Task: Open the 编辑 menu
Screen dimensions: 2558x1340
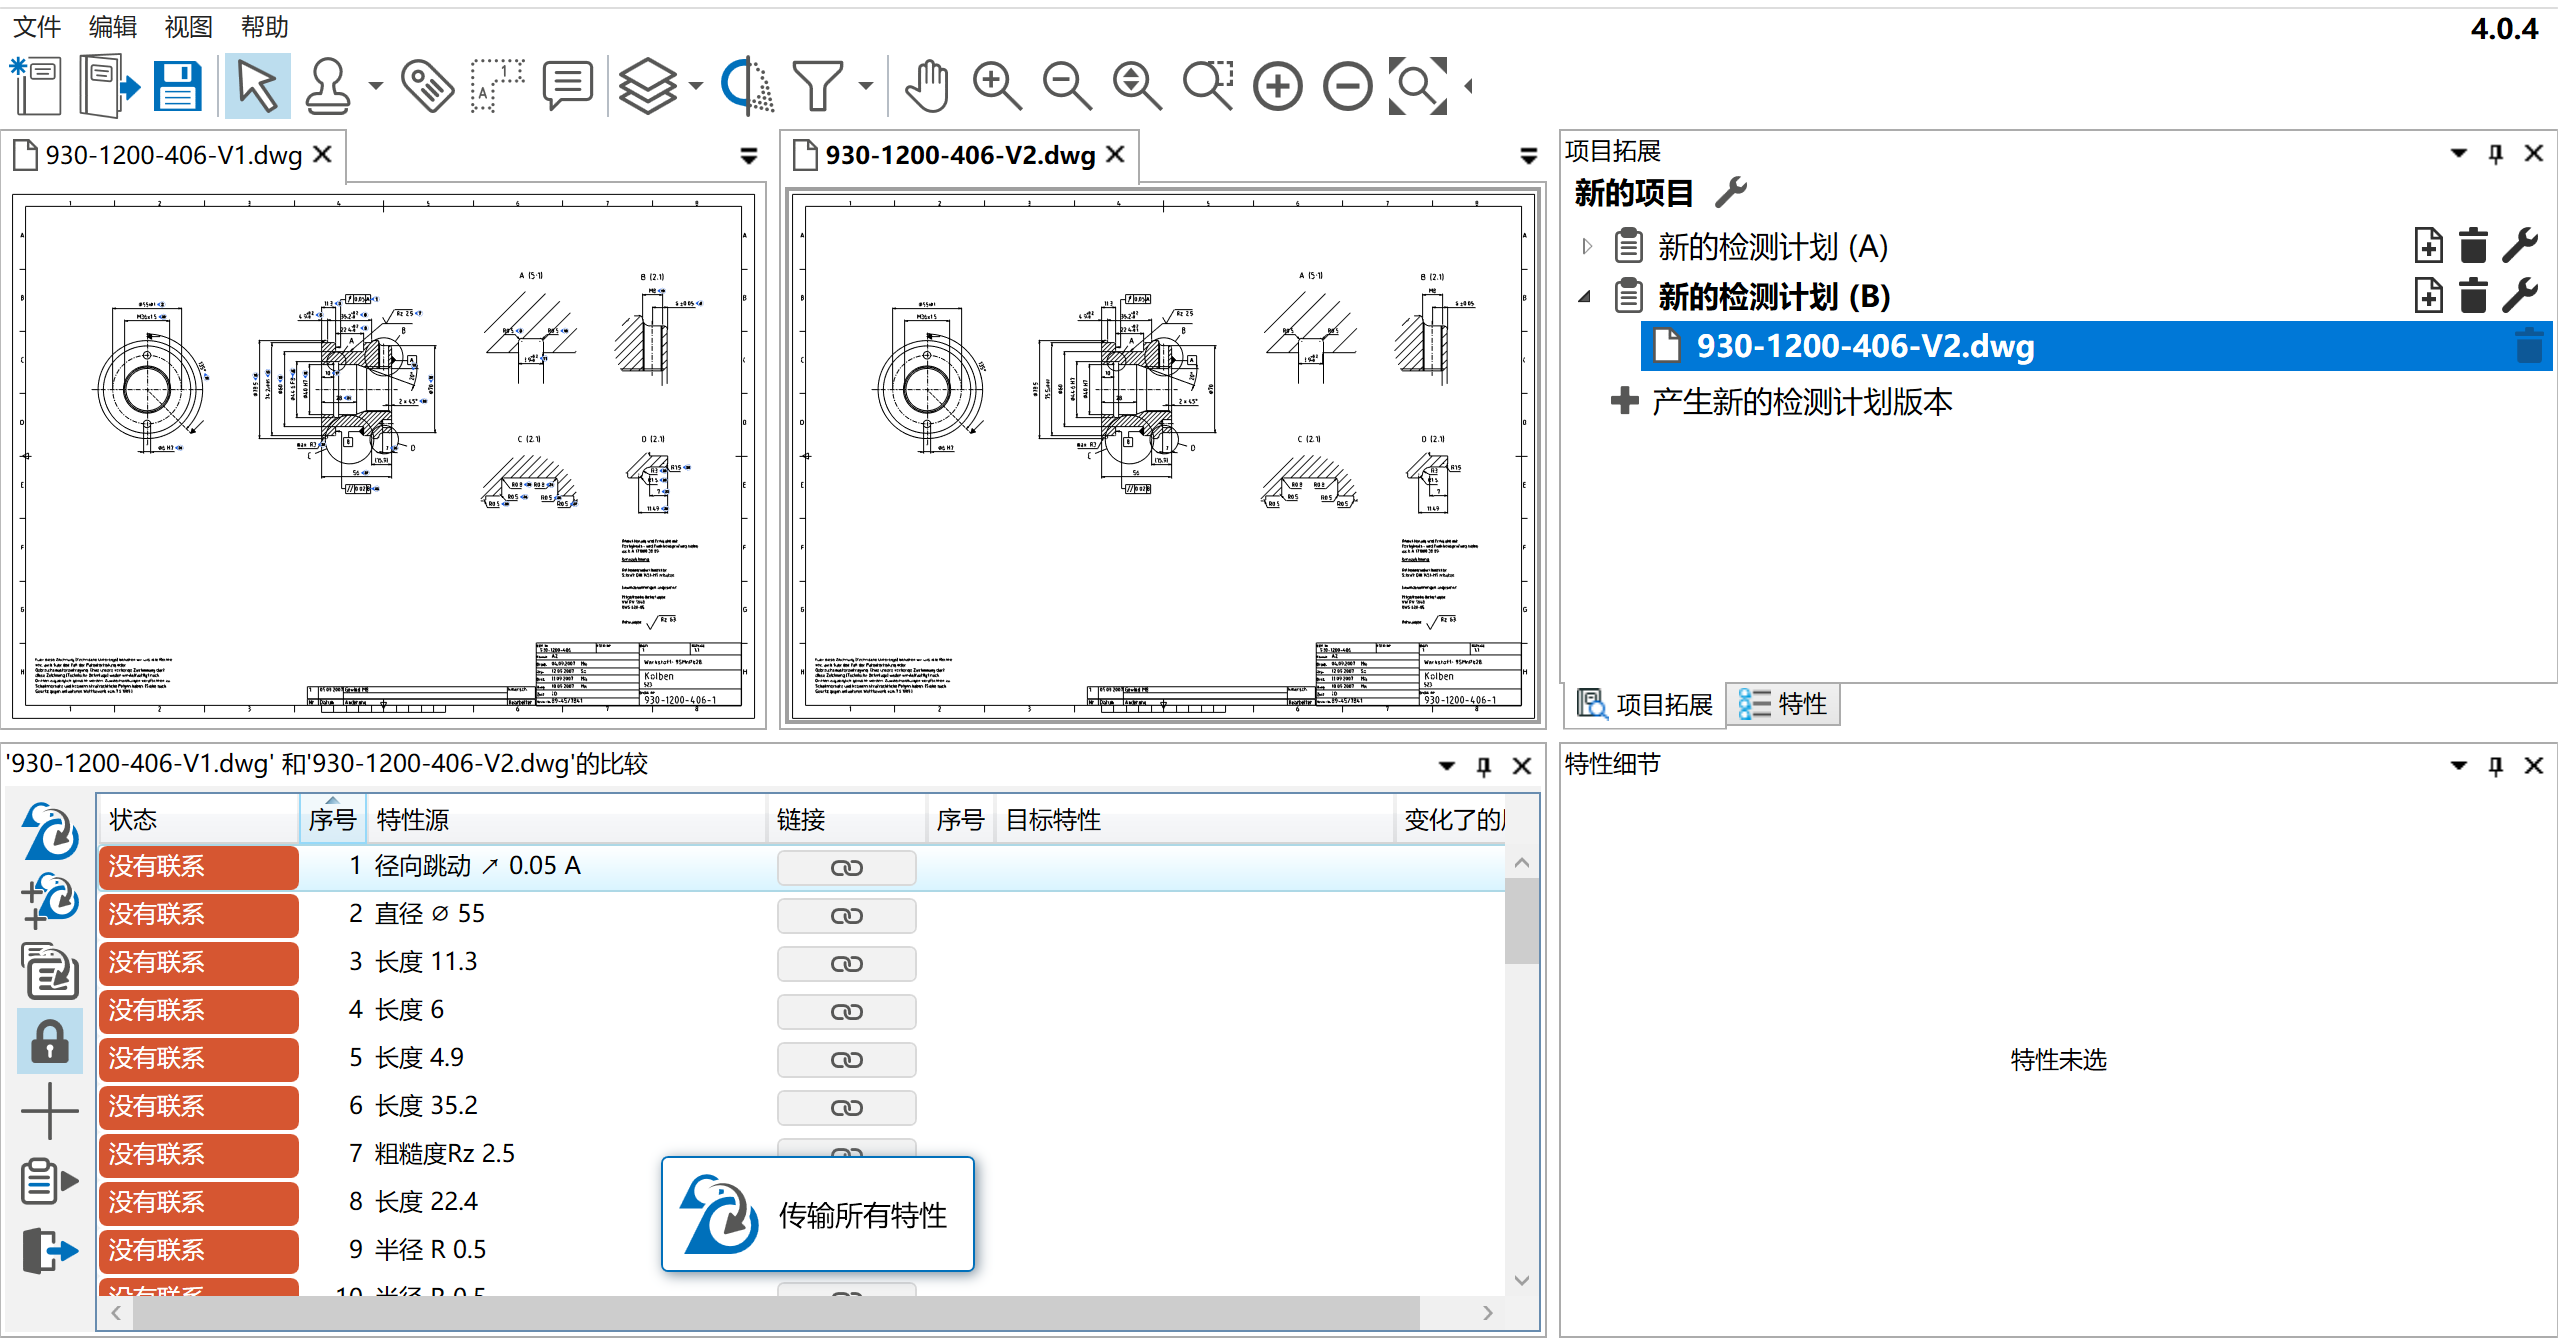Action: (112, 27)
